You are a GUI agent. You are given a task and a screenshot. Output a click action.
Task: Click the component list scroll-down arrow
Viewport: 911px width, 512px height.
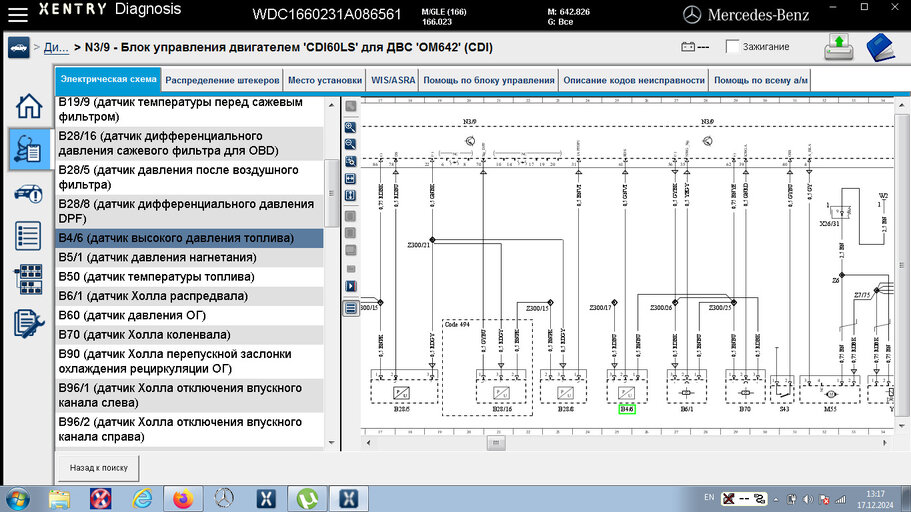[332, 443]
